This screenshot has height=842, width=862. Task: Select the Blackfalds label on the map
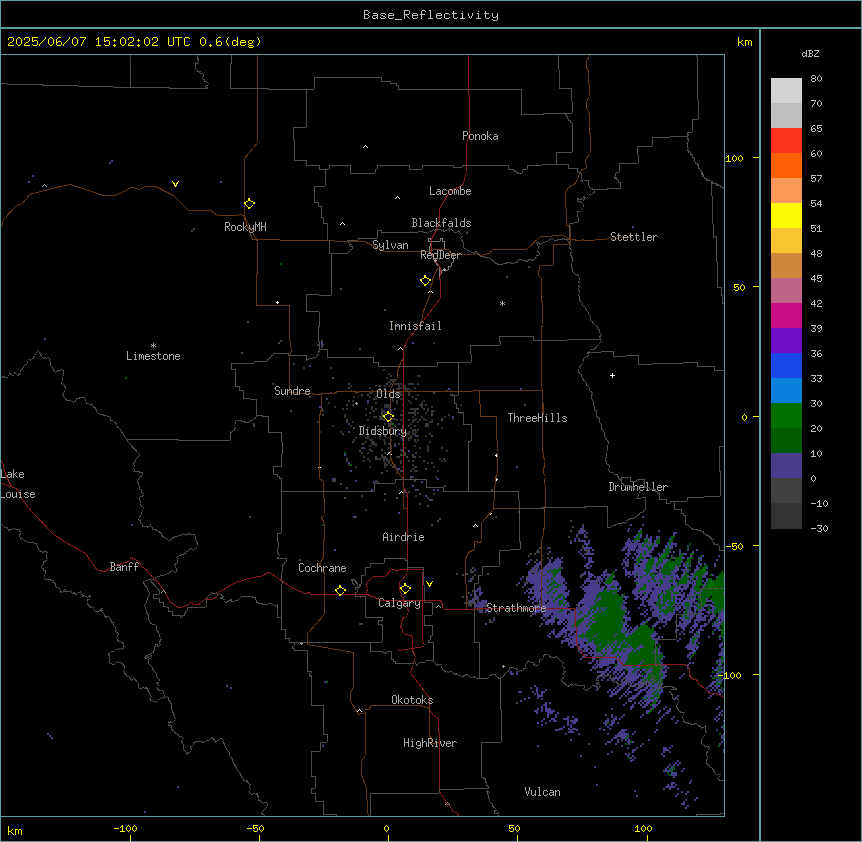[441, 223]
